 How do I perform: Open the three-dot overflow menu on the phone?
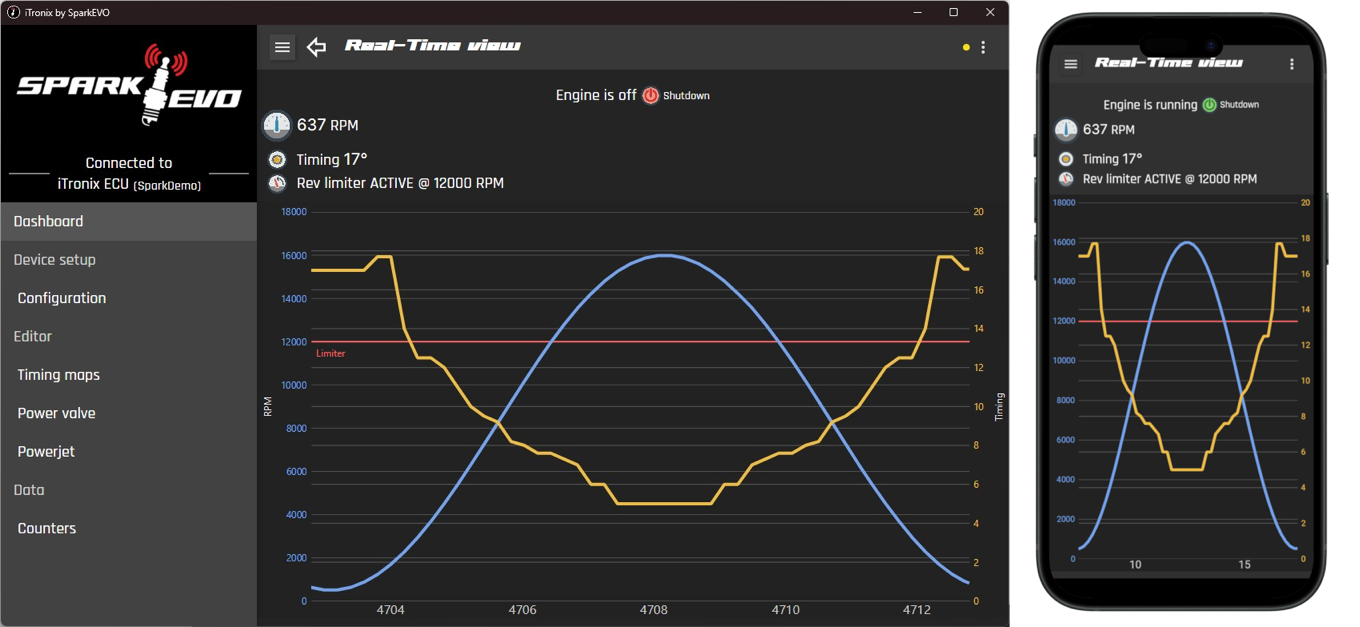tap(1292, 64)
